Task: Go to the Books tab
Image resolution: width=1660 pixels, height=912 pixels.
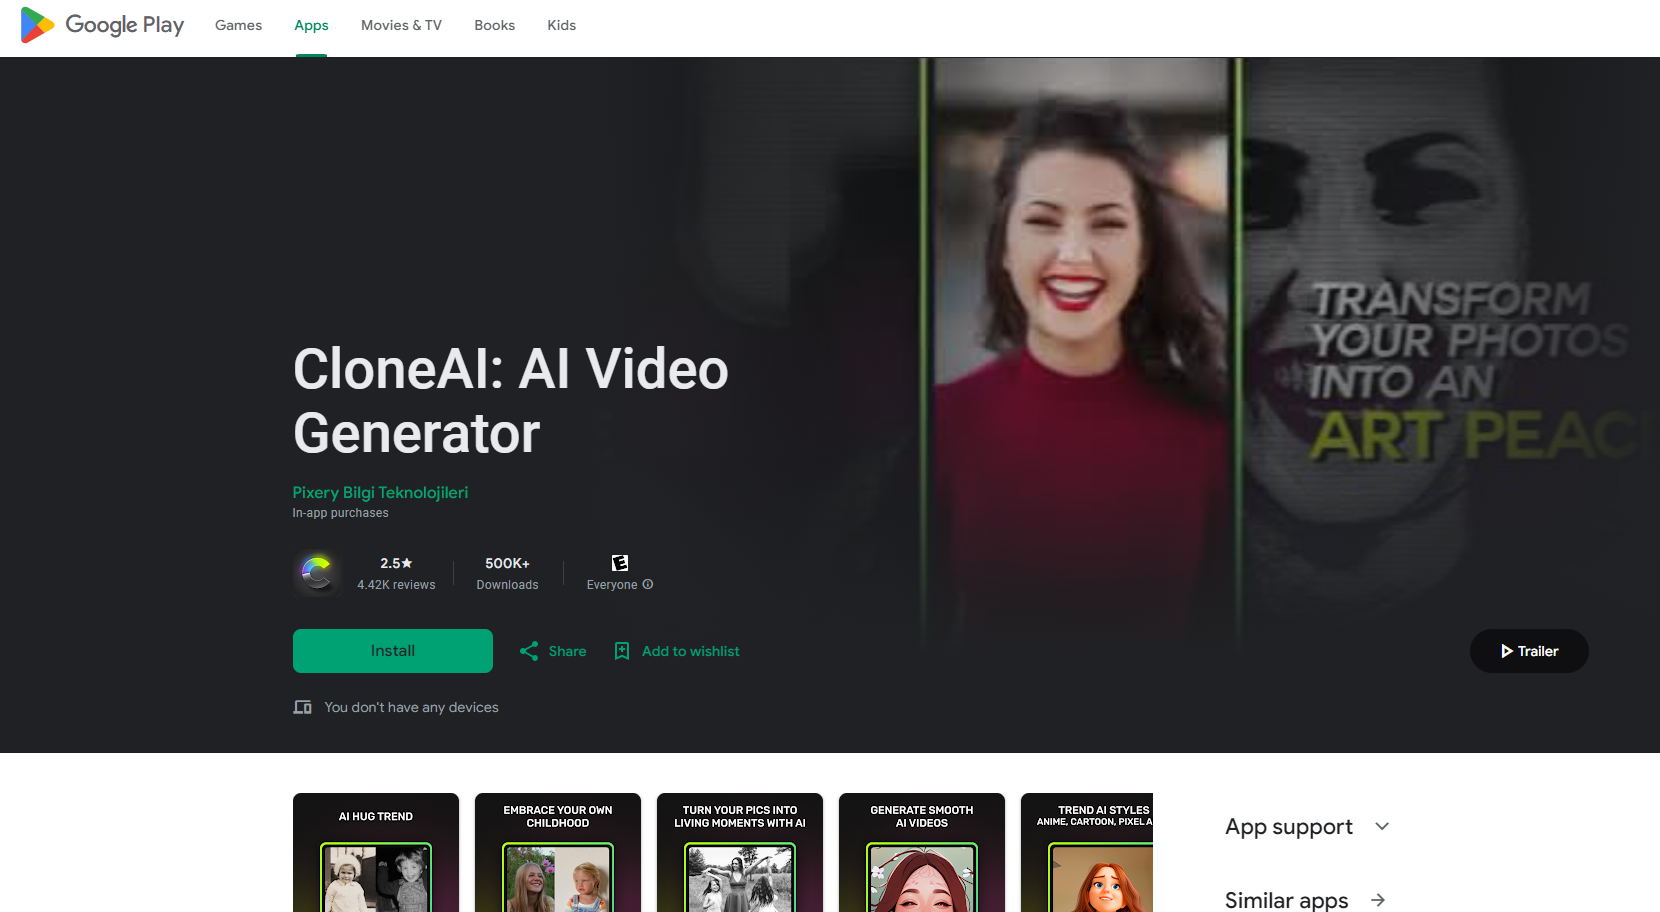Action: (494, 25)
